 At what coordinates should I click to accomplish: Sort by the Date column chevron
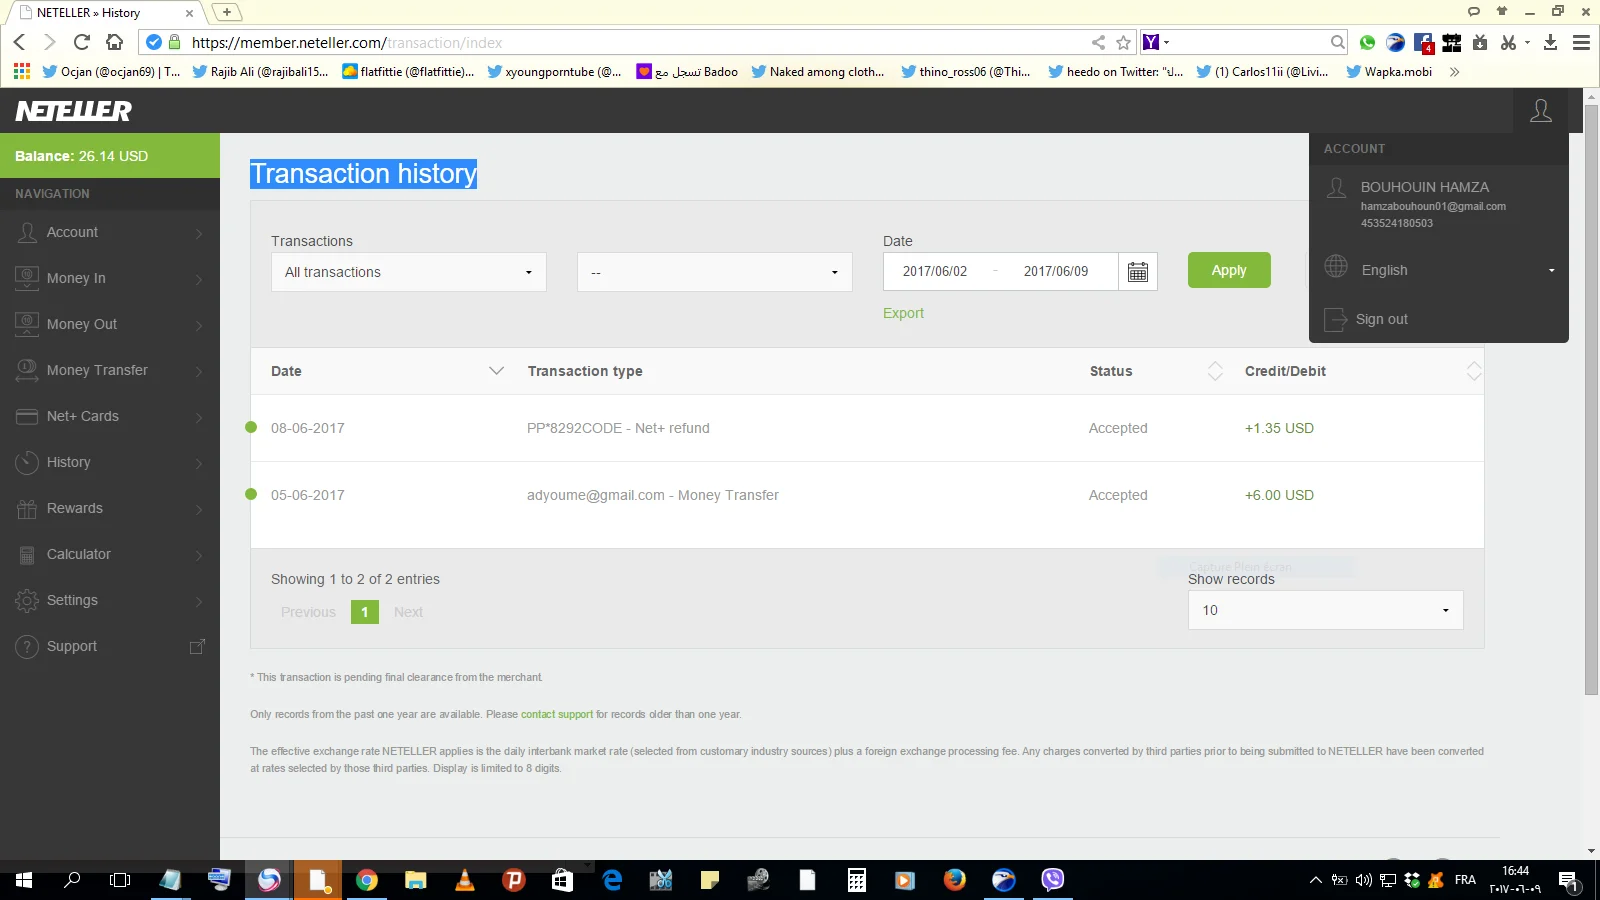point(496,371)
